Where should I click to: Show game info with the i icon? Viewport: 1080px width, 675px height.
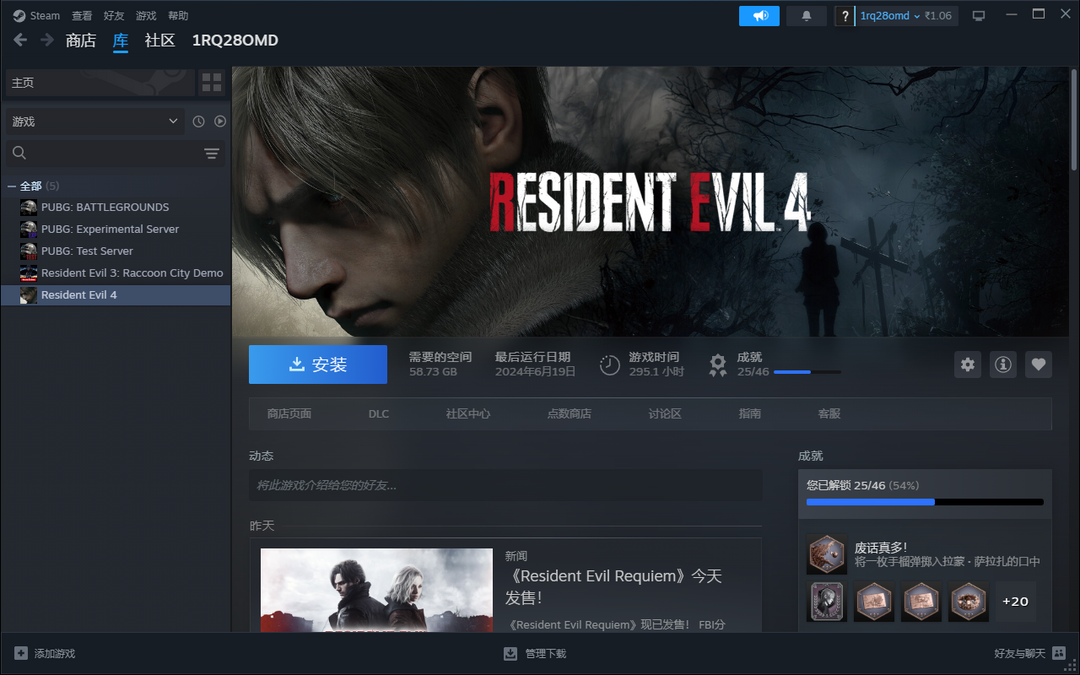coord(1003,365)
